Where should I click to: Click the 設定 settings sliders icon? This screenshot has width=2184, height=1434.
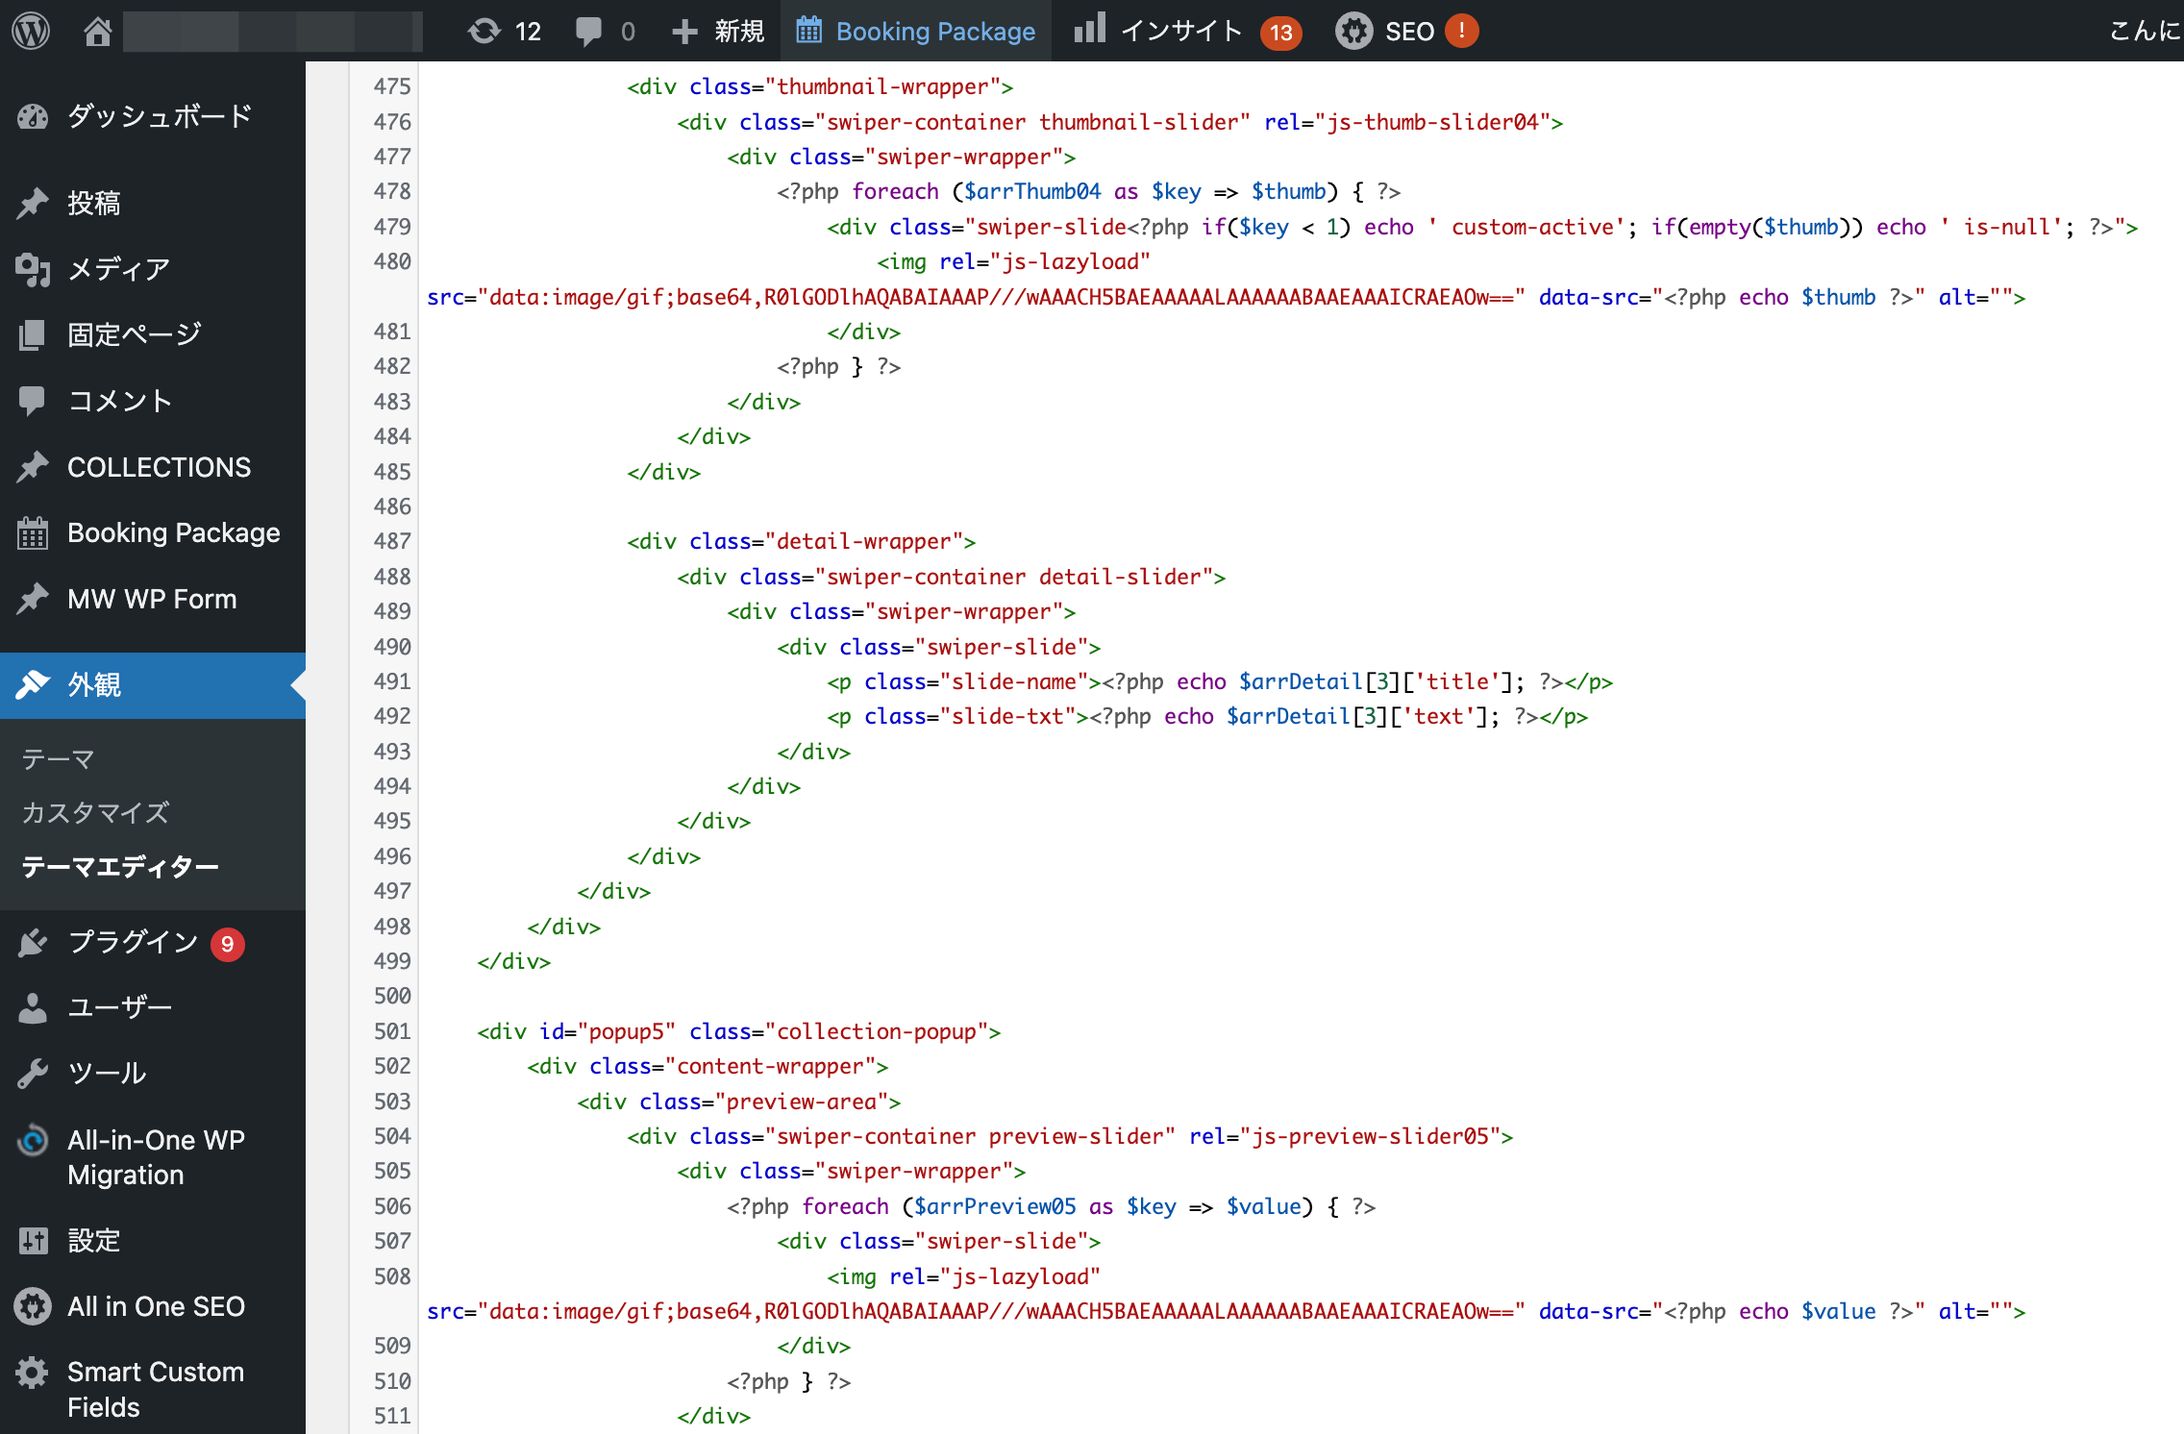click(x=33, y=1241)
